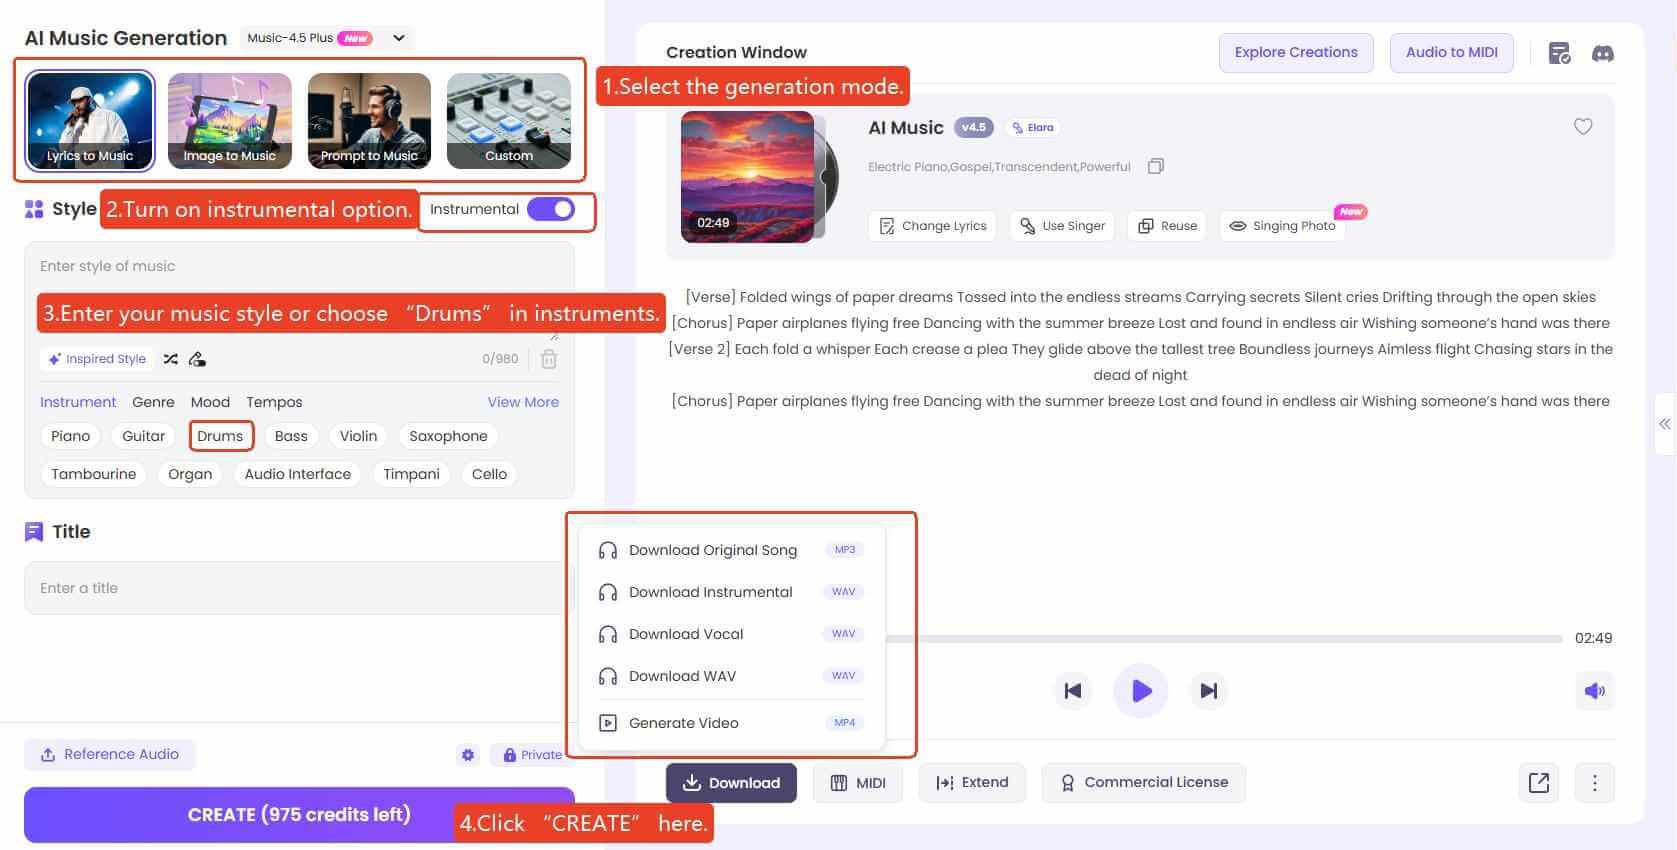This screenshot has width=1677, height=850.
Task: Select Piano instrument tag
Action: coord(71,436)
